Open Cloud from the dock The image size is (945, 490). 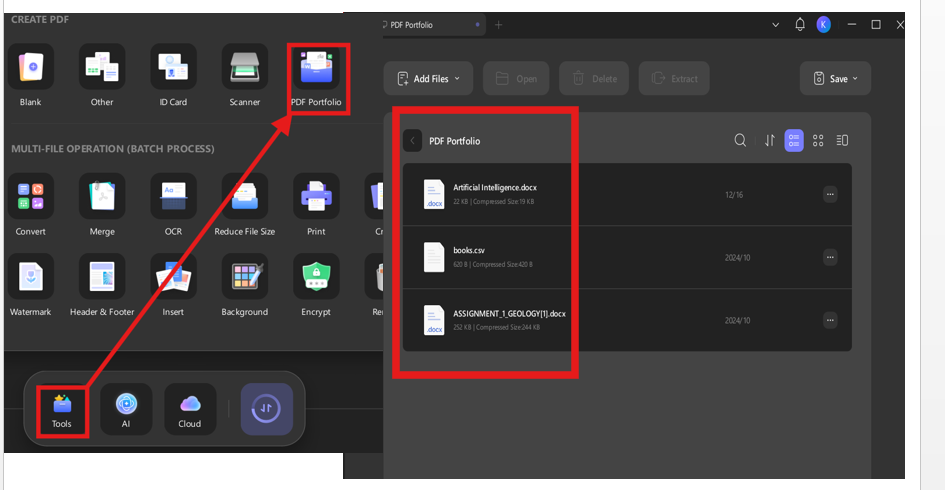190,409
